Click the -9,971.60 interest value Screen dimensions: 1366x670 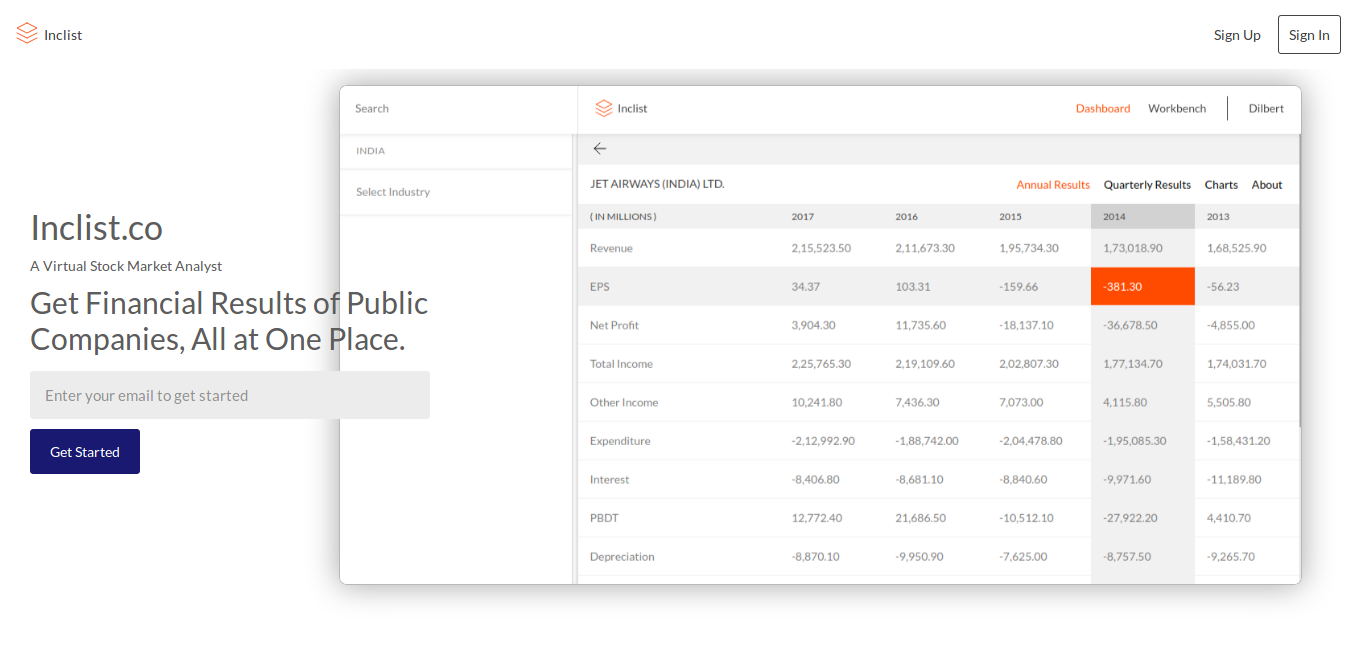[1127, 480]
